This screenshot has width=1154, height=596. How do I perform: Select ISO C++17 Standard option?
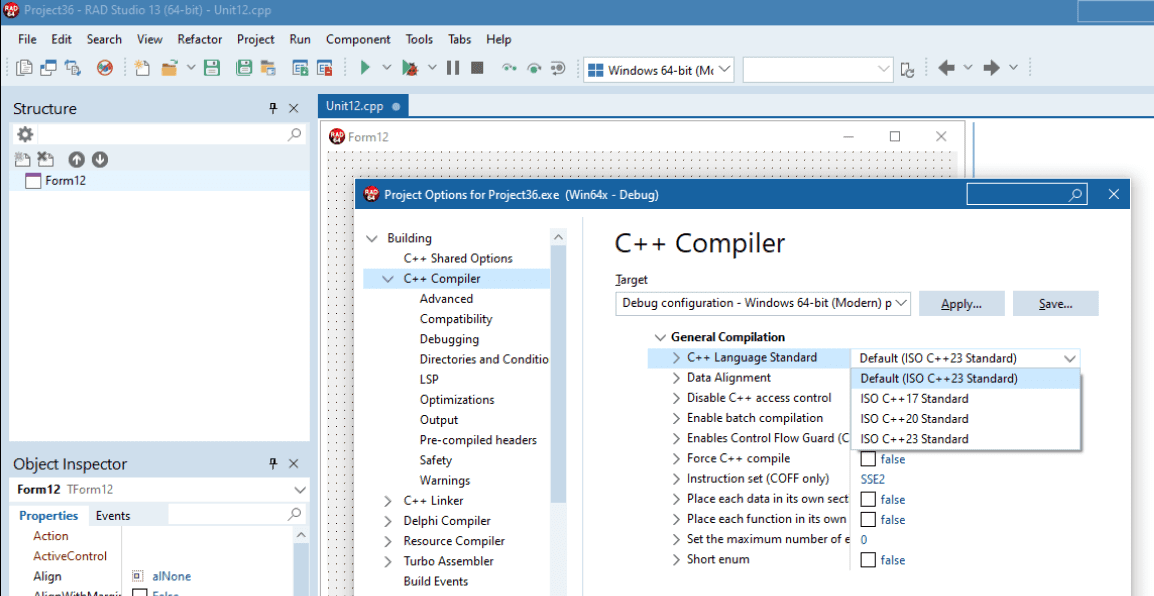[x=966, y=399]
